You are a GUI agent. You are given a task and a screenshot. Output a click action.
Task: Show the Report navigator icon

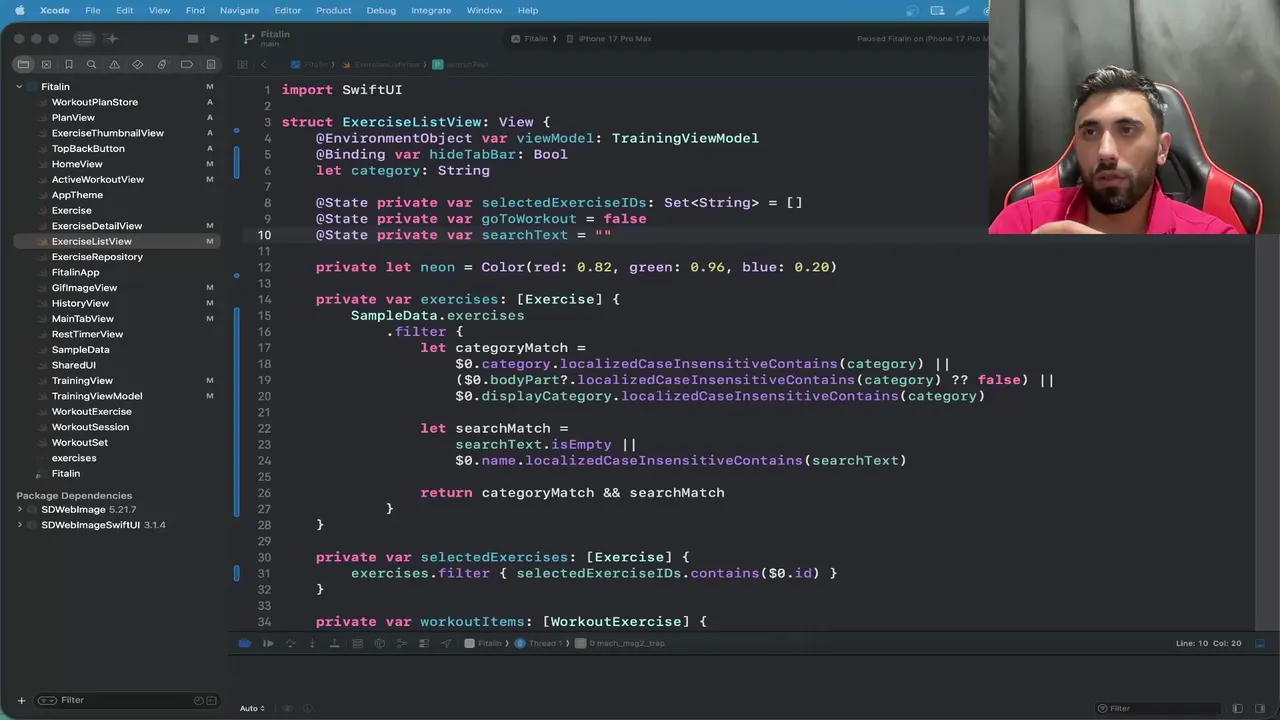pyautogui.click(x=210, y=64)
